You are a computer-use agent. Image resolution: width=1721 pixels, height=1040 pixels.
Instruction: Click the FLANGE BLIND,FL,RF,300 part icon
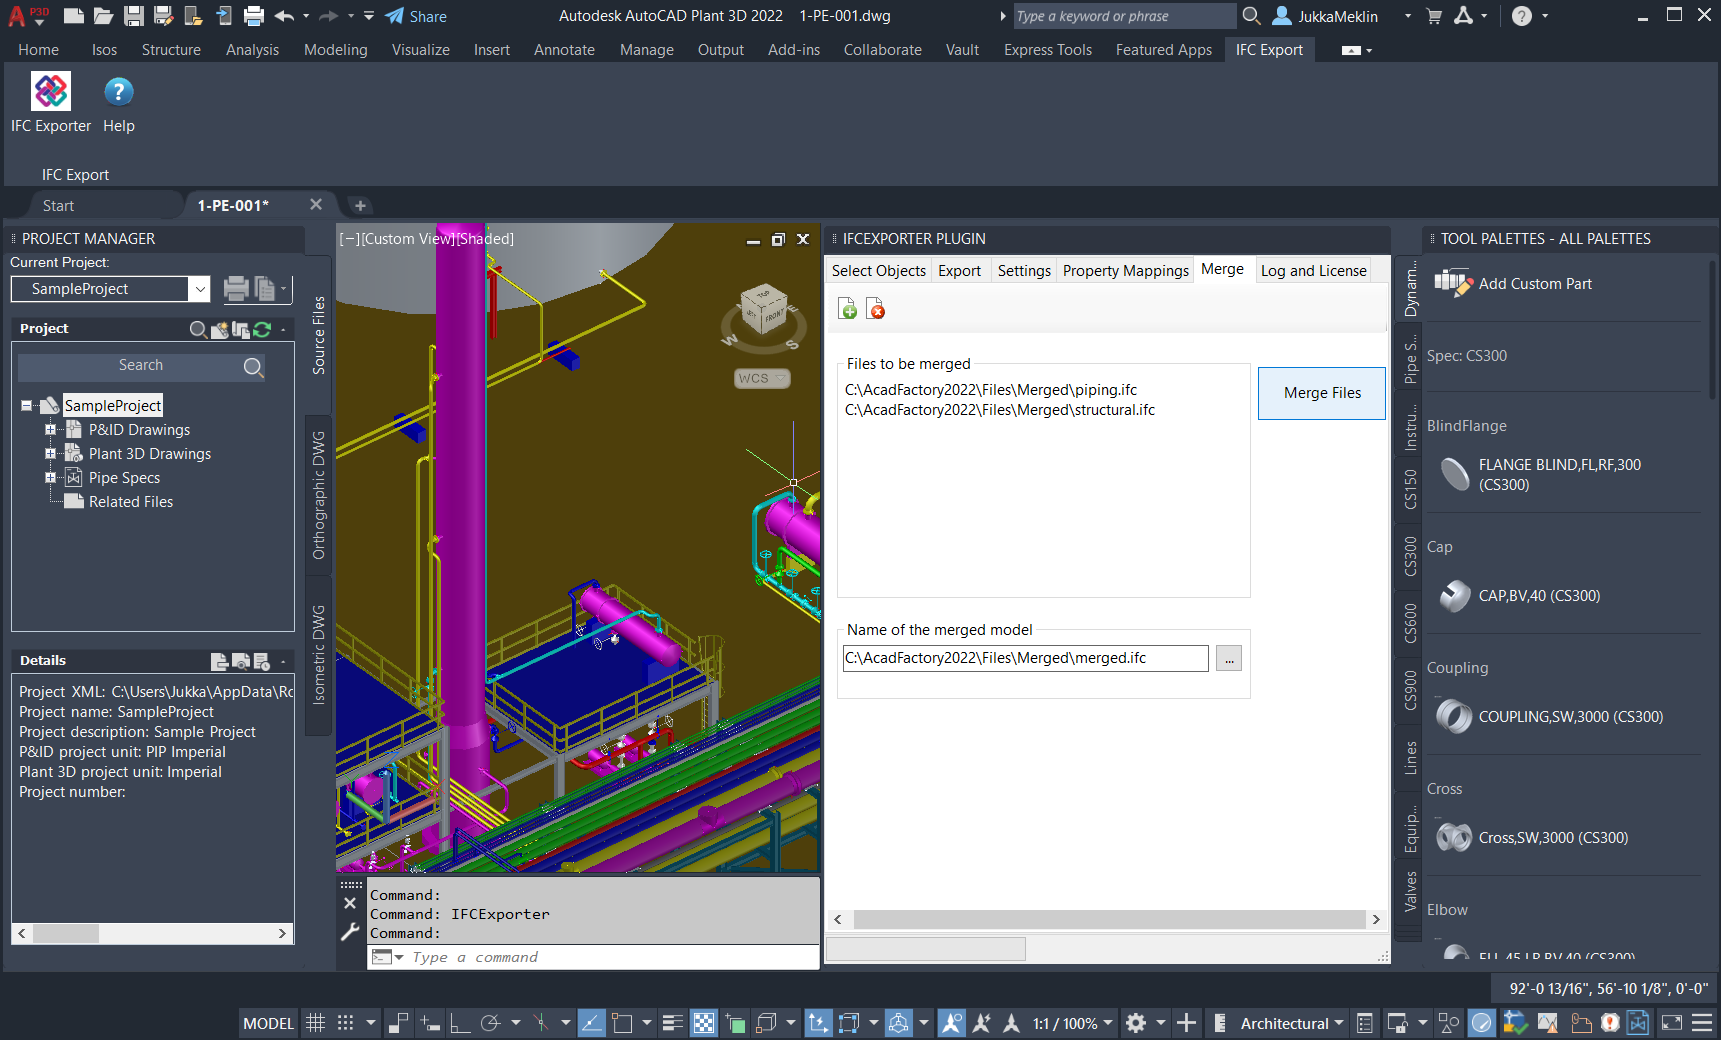coord(1454,474)
